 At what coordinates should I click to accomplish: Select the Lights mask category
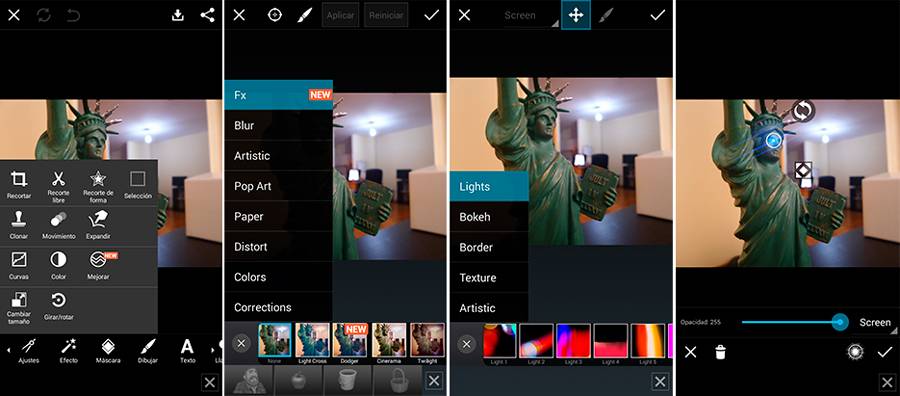tap(489, 187)
